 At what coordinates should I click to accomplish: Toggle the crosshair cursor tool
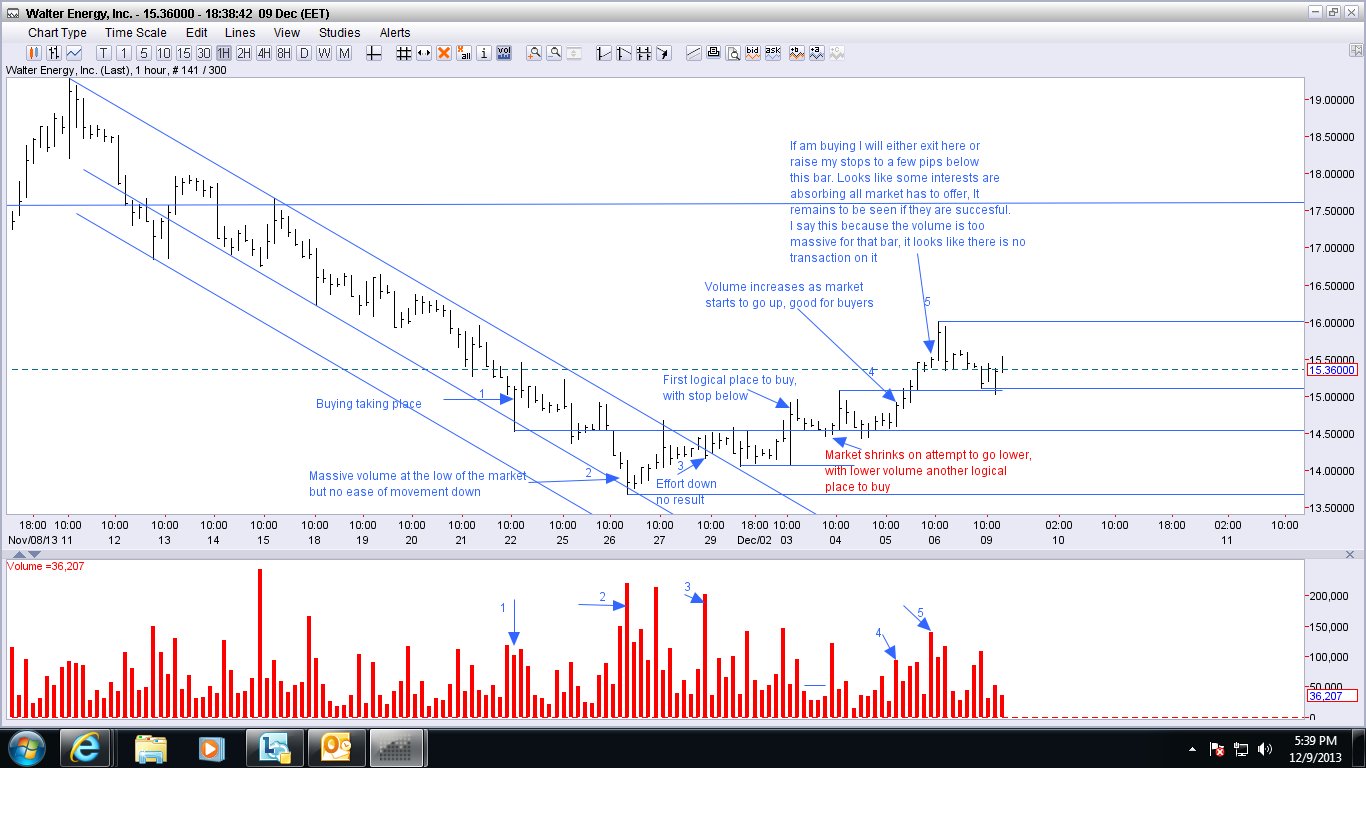point(374,53)
